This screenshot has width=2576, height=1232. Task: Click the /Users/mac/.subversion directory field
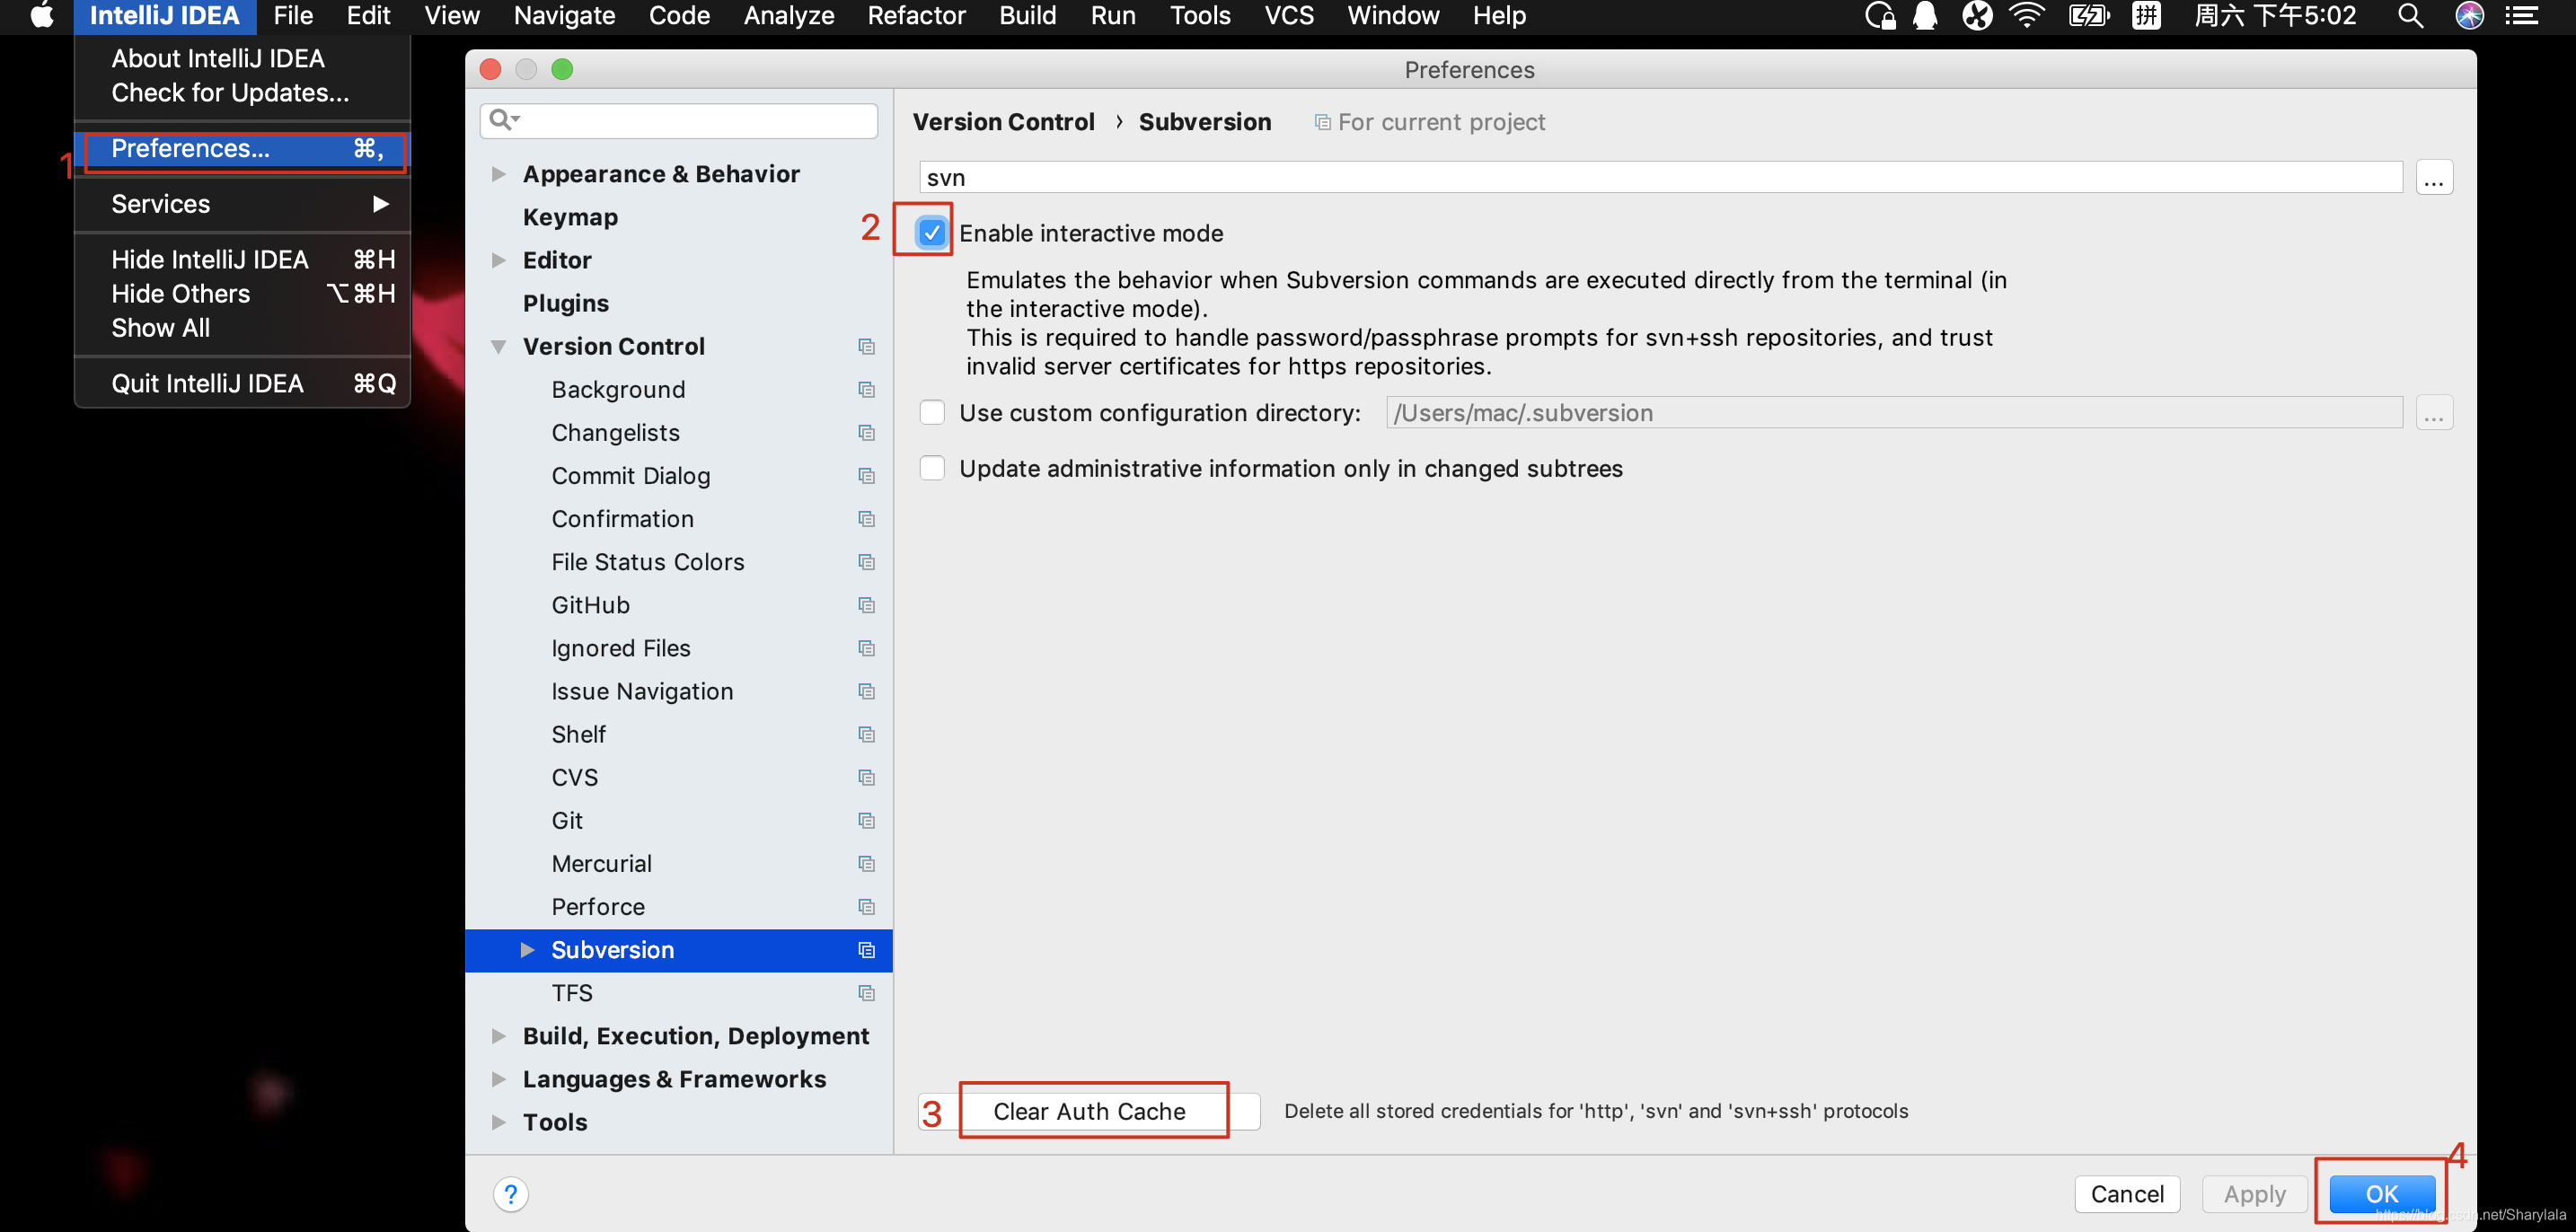pyautogui.click(x=1894, y=412)
